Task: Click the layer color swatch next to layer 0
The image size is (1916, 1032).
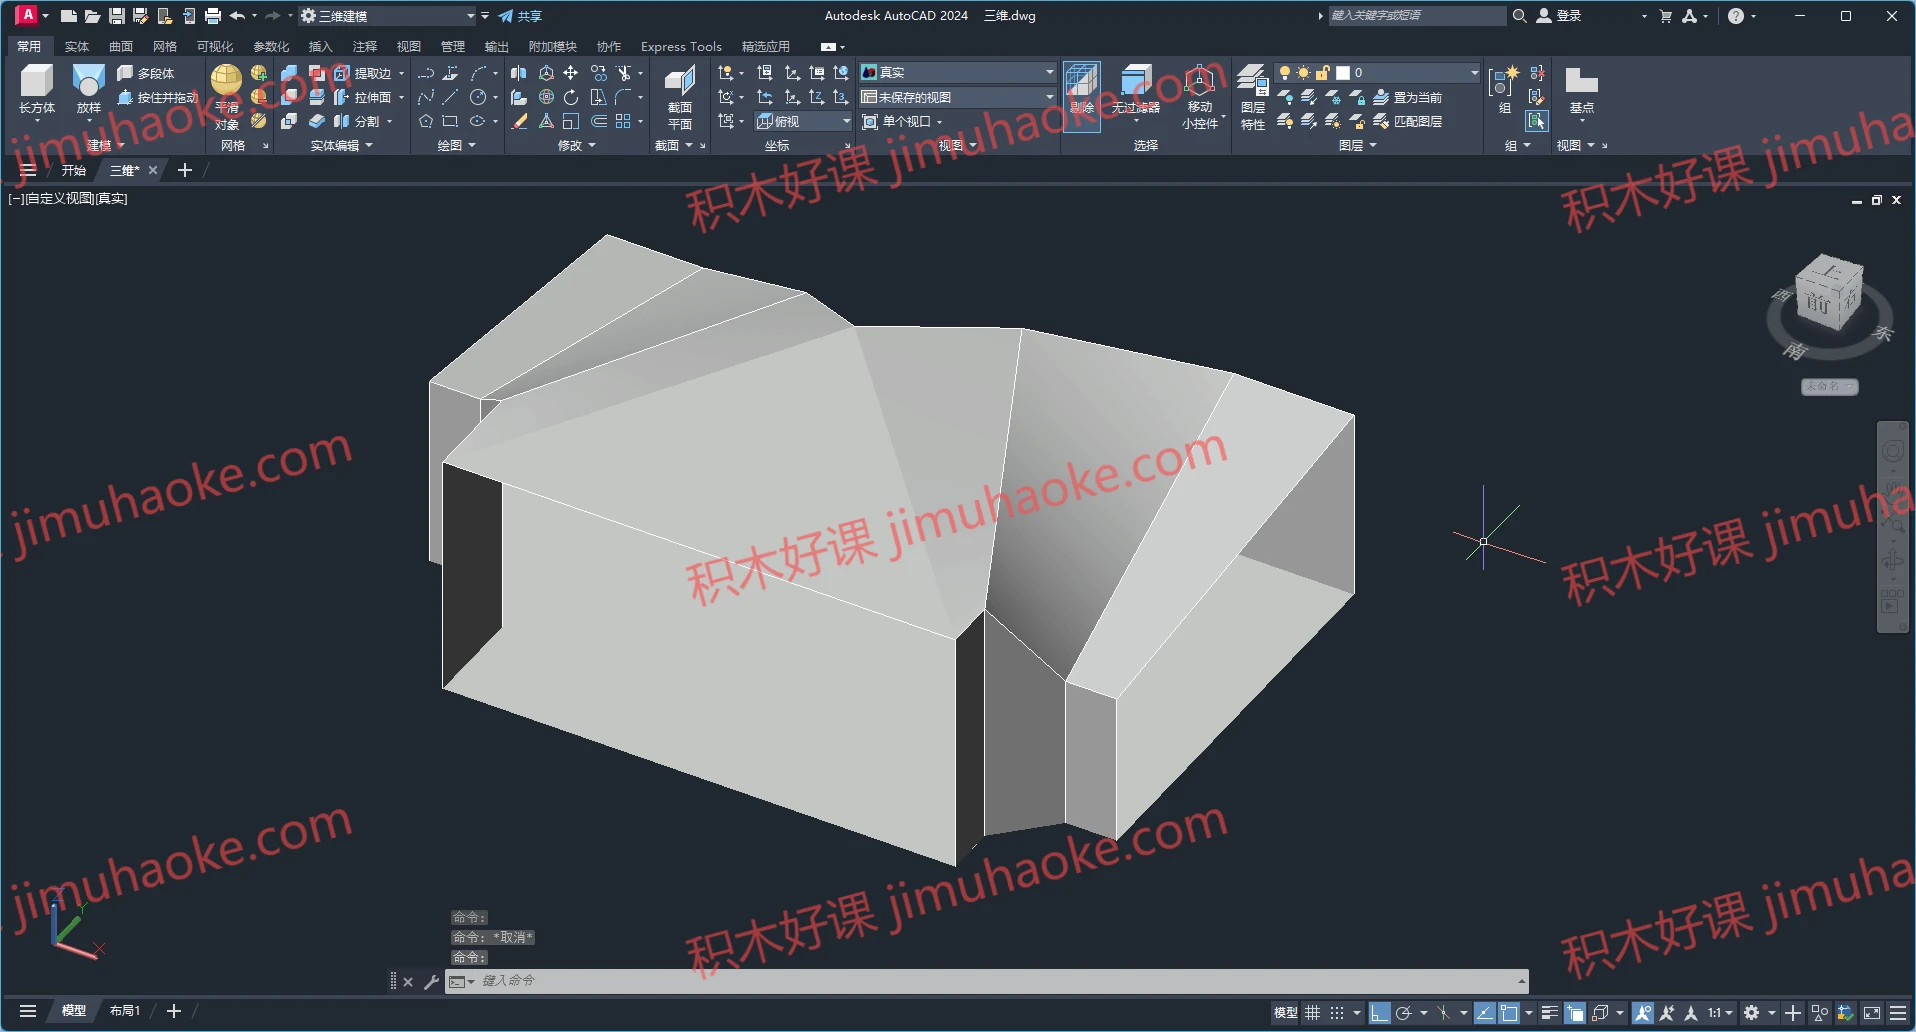Action: pos(1344,72)
